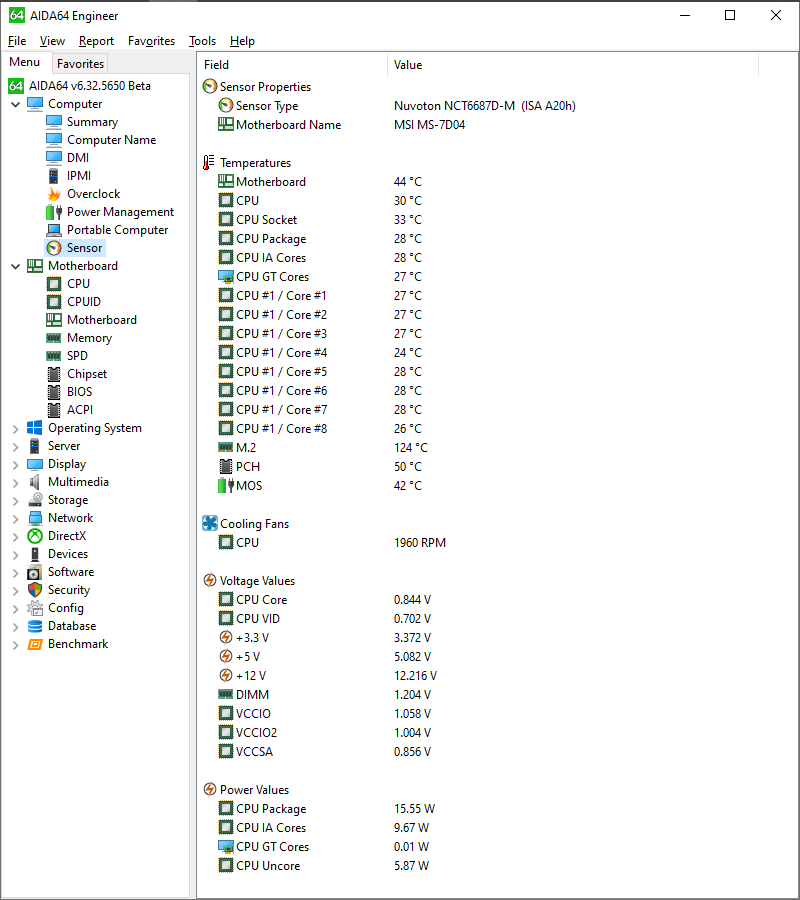Click the IPMI server icon
This screenshot has width=800, height=900.
54,176
